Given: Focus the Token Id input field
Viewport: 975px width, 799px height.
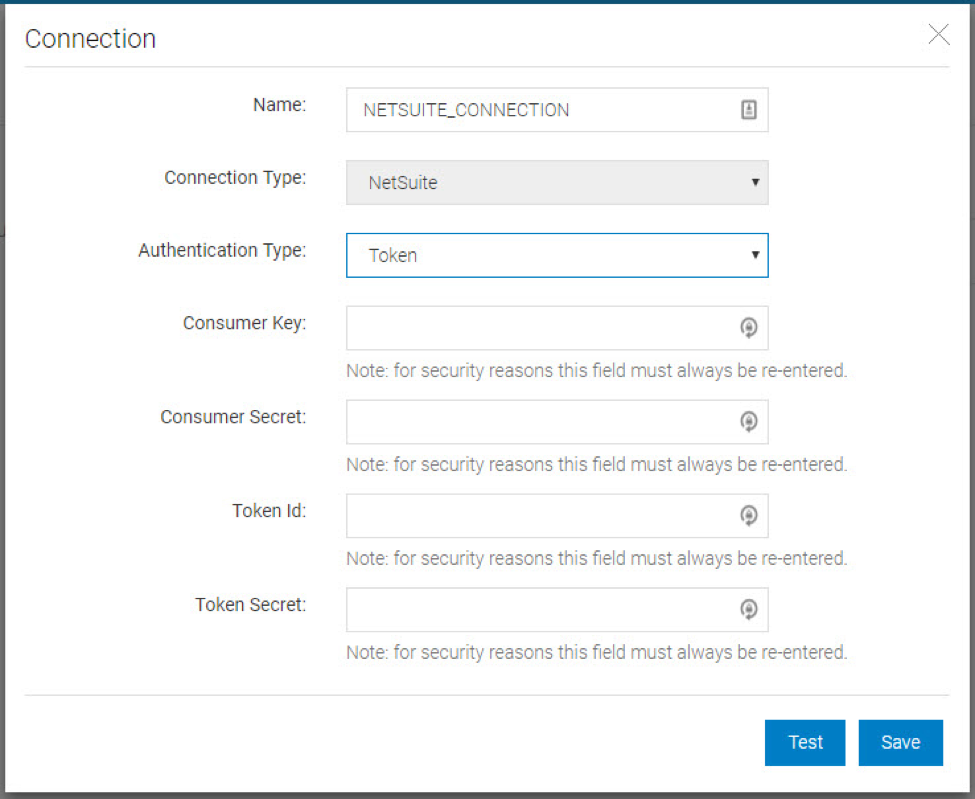Looking at the screenshot, I should [x=557, y=515].
